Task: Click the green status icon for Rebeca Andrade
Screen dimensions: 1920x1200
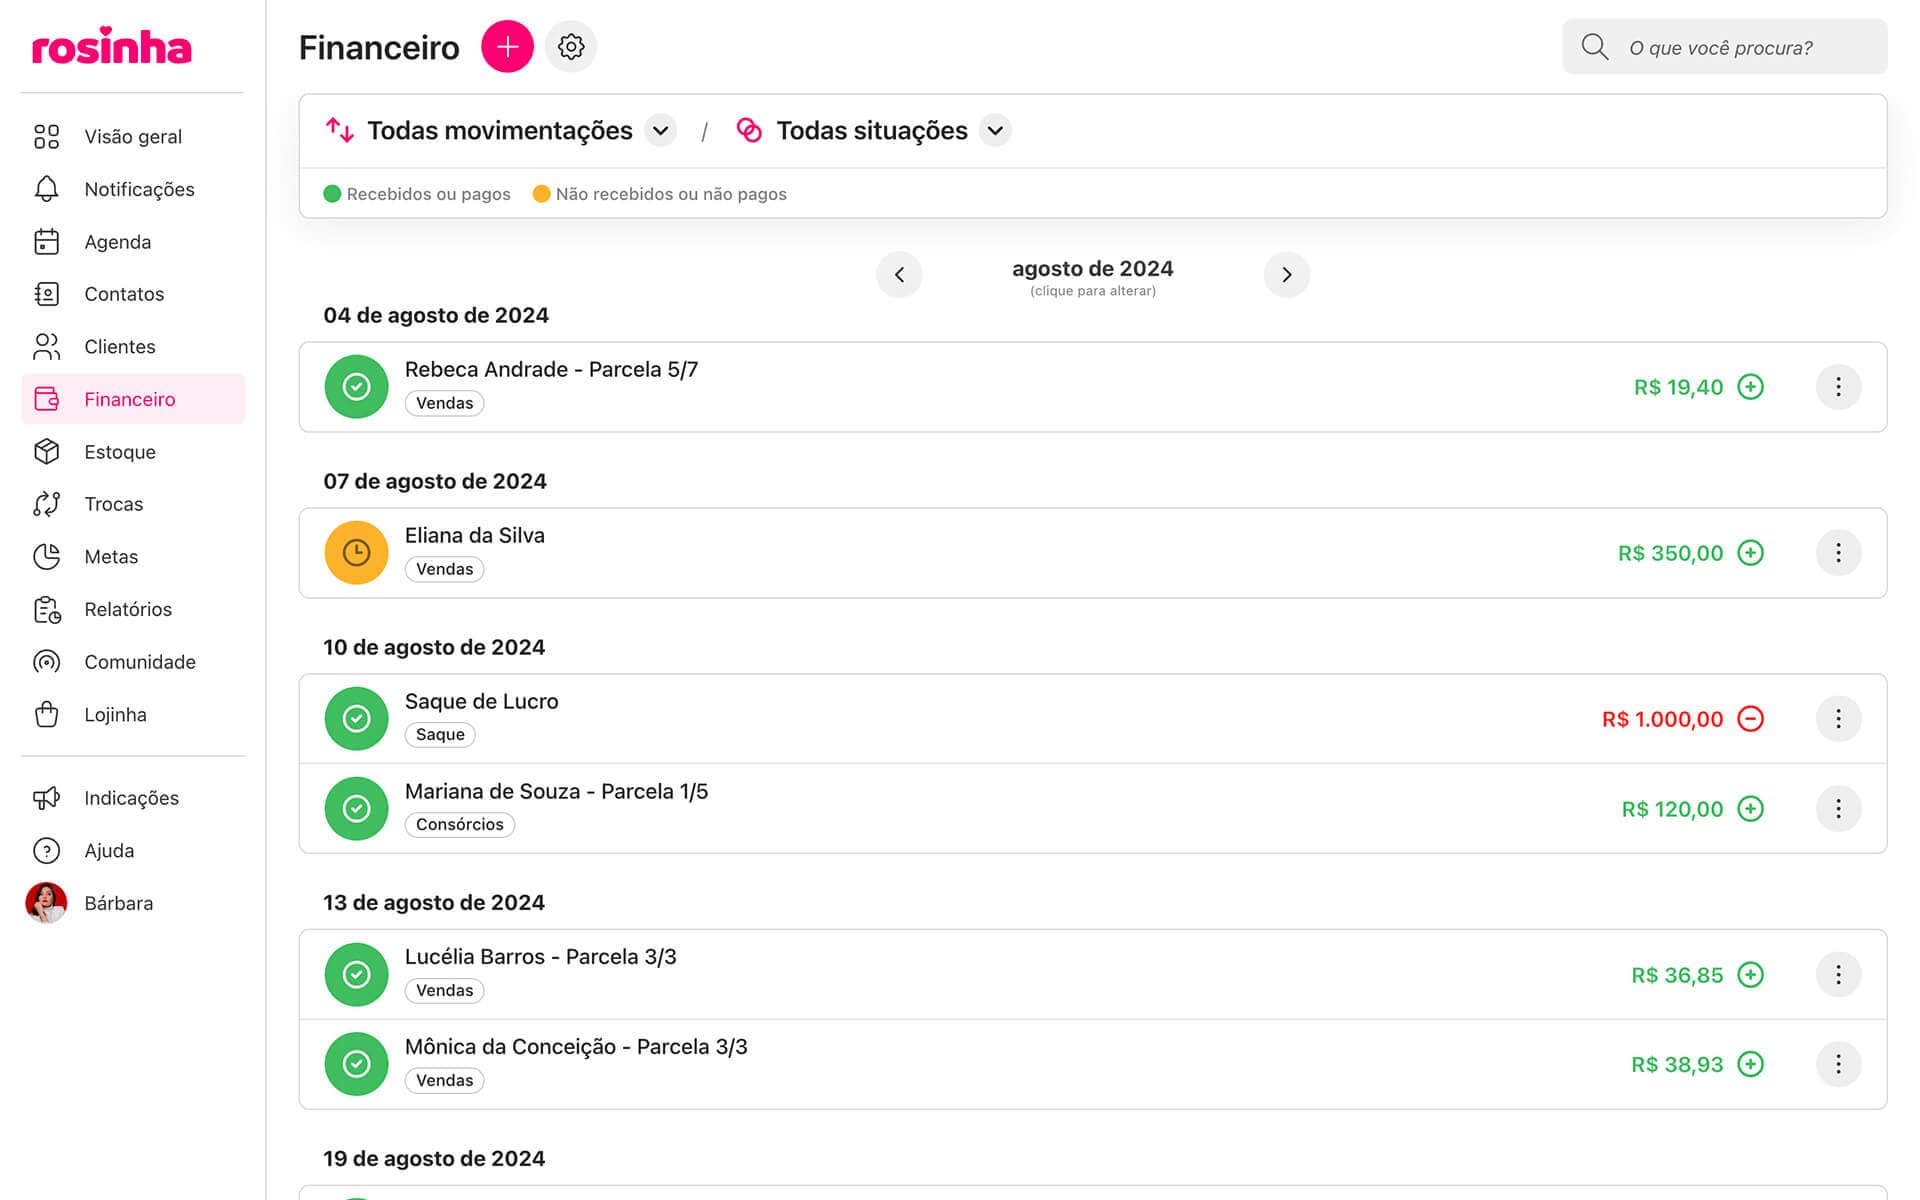Action: (356, 387)
